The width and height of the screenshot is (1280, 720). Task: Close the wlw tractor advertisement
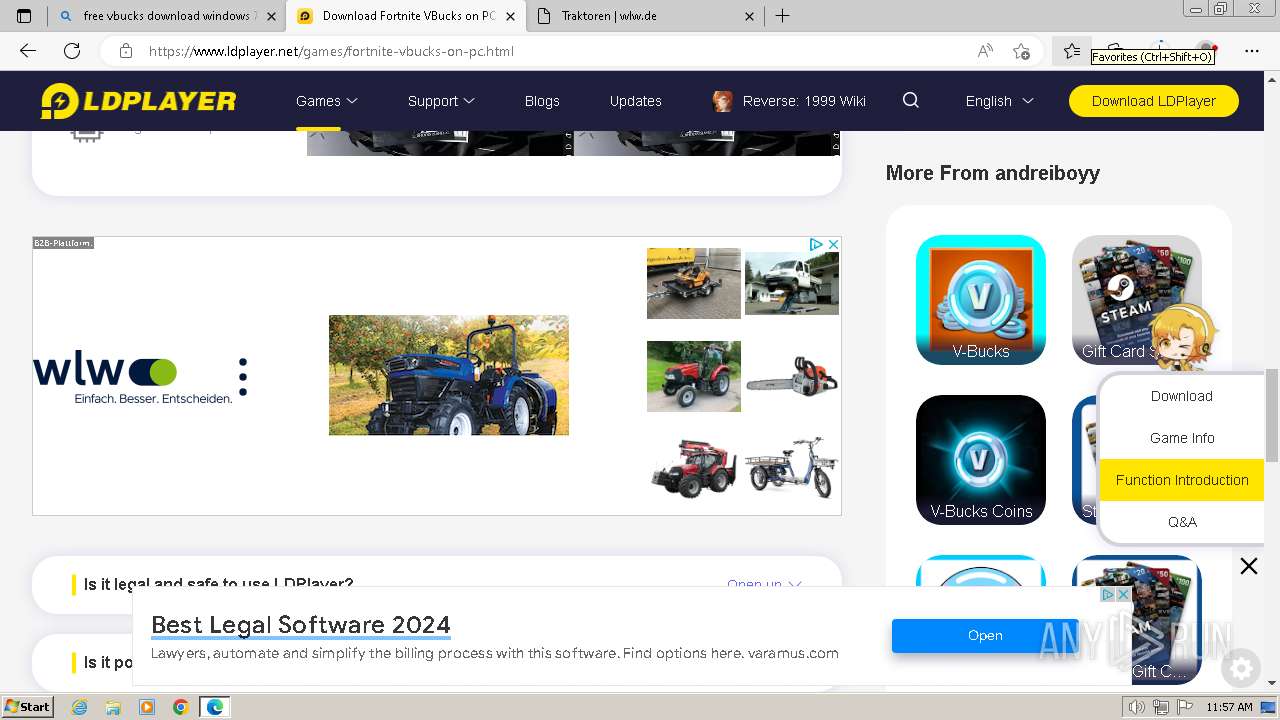pyautogui.click(x=833, y=244)
